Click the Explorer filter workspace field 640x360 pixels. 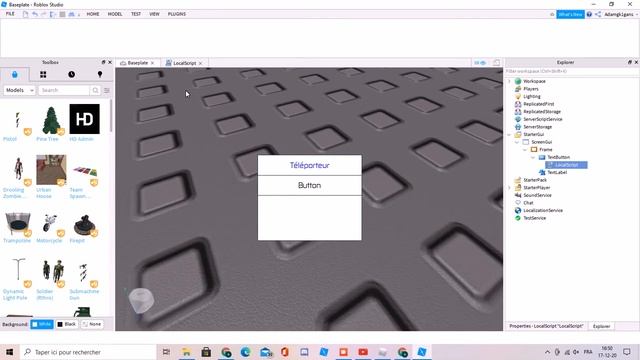572,71
